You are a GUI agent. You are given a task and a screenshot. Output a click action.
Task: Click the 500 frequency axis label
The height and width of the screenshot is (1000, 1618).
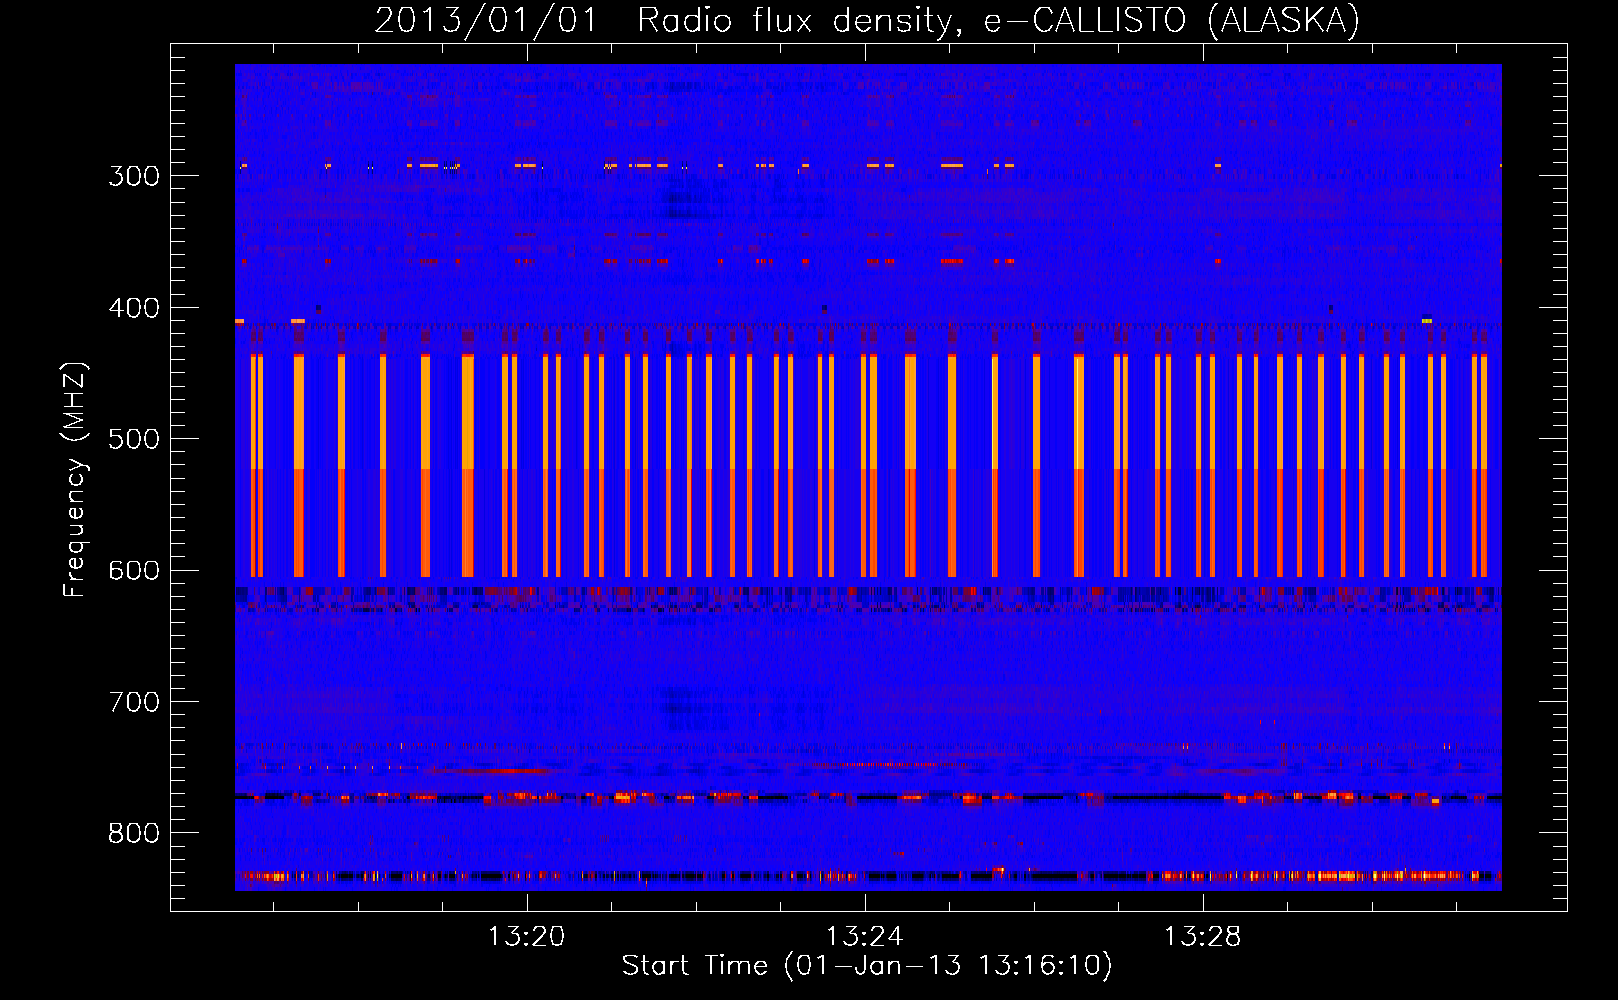click(134, 439)
